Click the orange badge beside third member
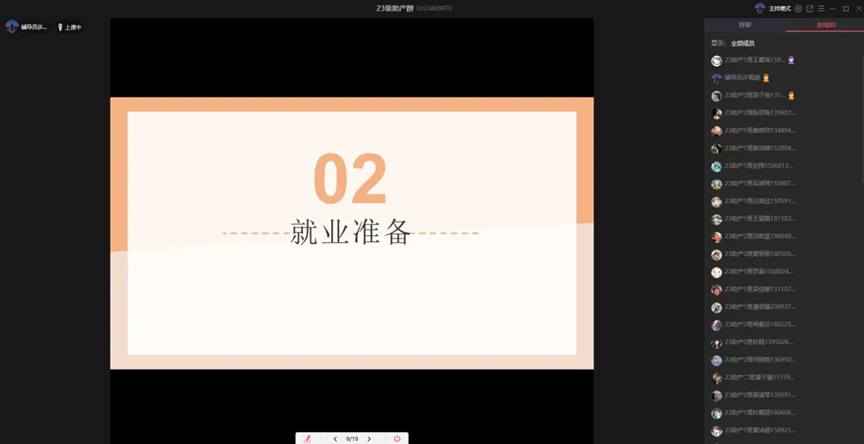Screen dimensions: 864x444 point(791,95)
